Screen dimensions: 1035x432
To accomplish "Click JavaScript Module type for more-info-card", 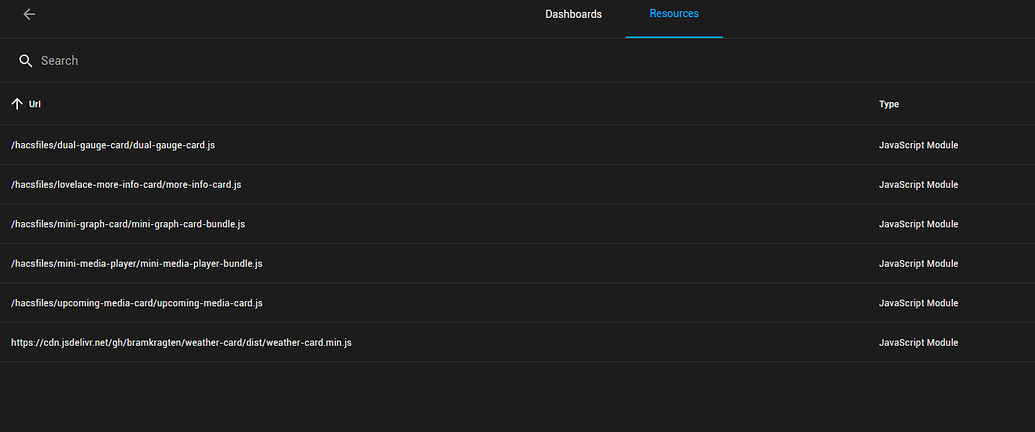I will [x=918, y=185].
